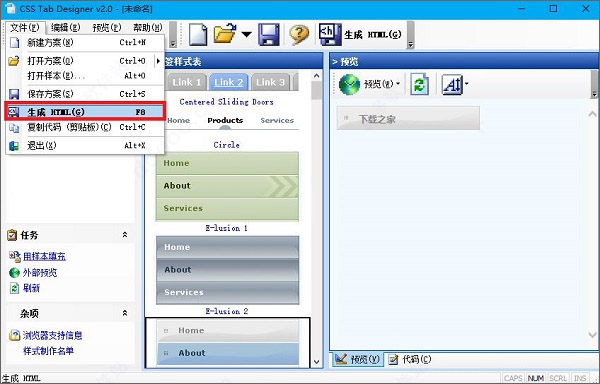The height and width of the screenshot is (384, 600).
Task: Open the 帮助(H) menu
Action: pyautogui.click(x=148, y=28)
